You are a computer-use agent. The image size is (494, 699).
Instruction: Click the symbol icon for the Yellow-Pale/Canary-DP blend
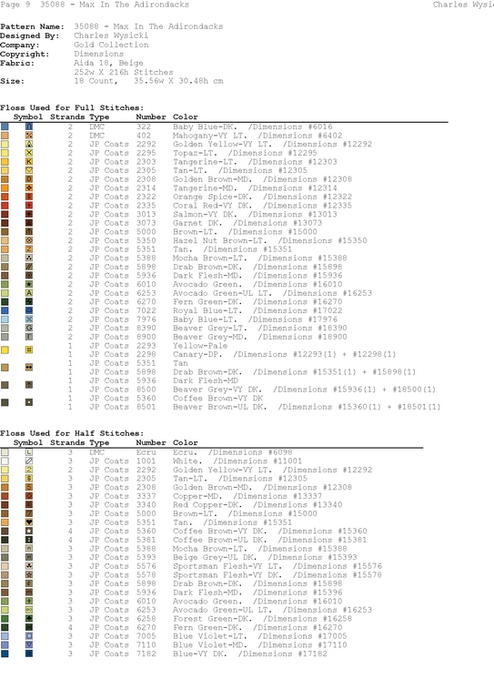click(29, 350)
